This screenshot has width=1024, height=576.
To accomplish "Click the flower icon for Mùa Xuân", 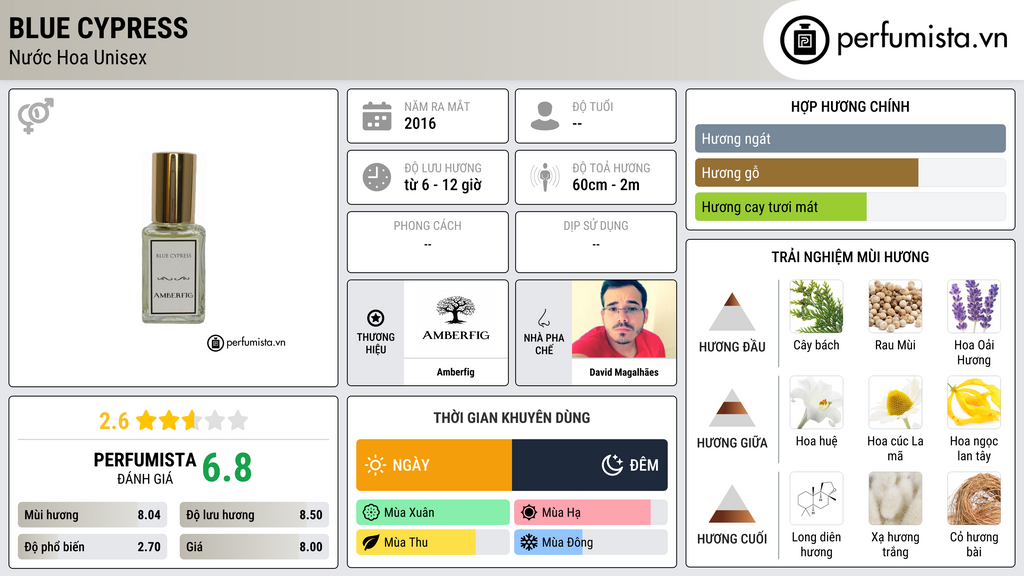I will [371, 513].
